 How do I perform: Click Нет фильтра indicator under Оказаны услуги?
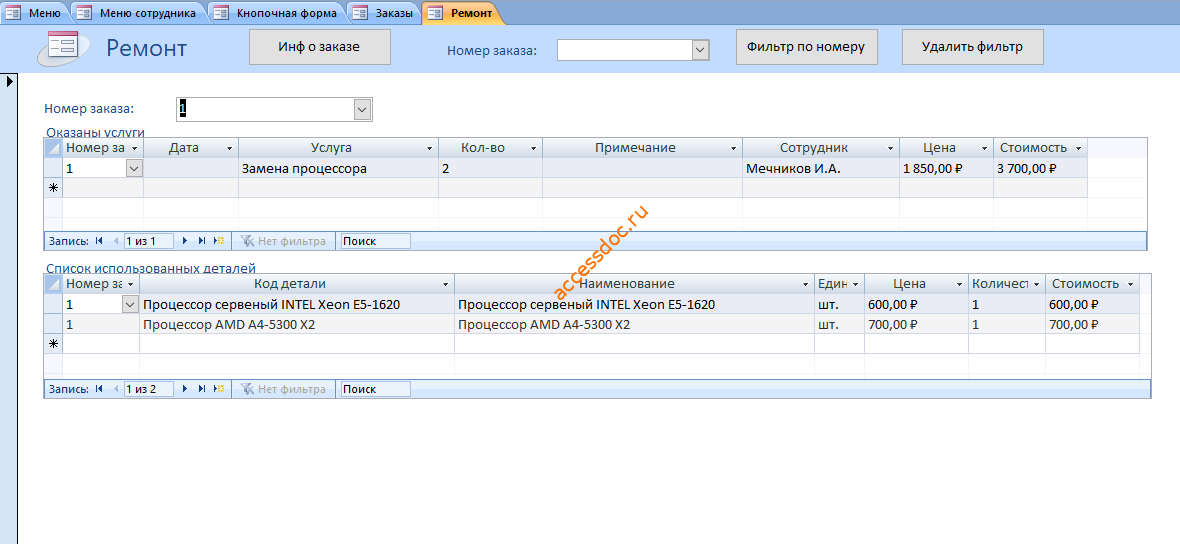283,241
